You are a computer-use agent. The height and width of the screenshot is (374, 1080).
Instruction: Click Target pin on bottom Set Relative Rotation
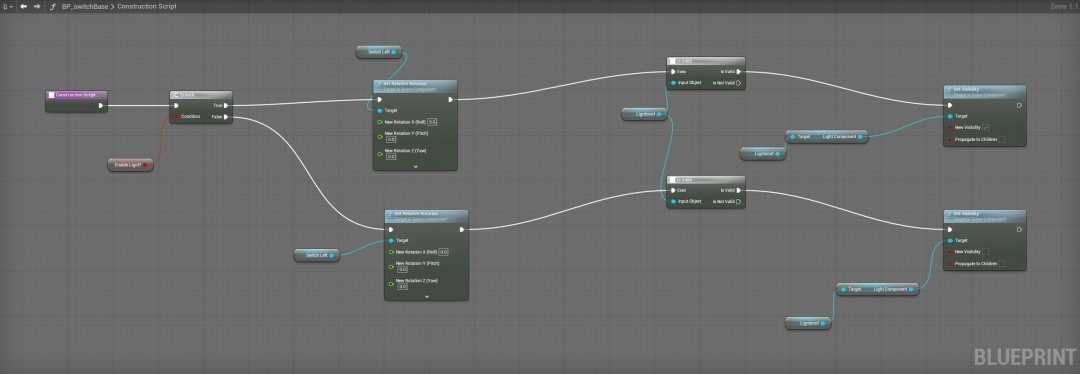click(391, 240)
